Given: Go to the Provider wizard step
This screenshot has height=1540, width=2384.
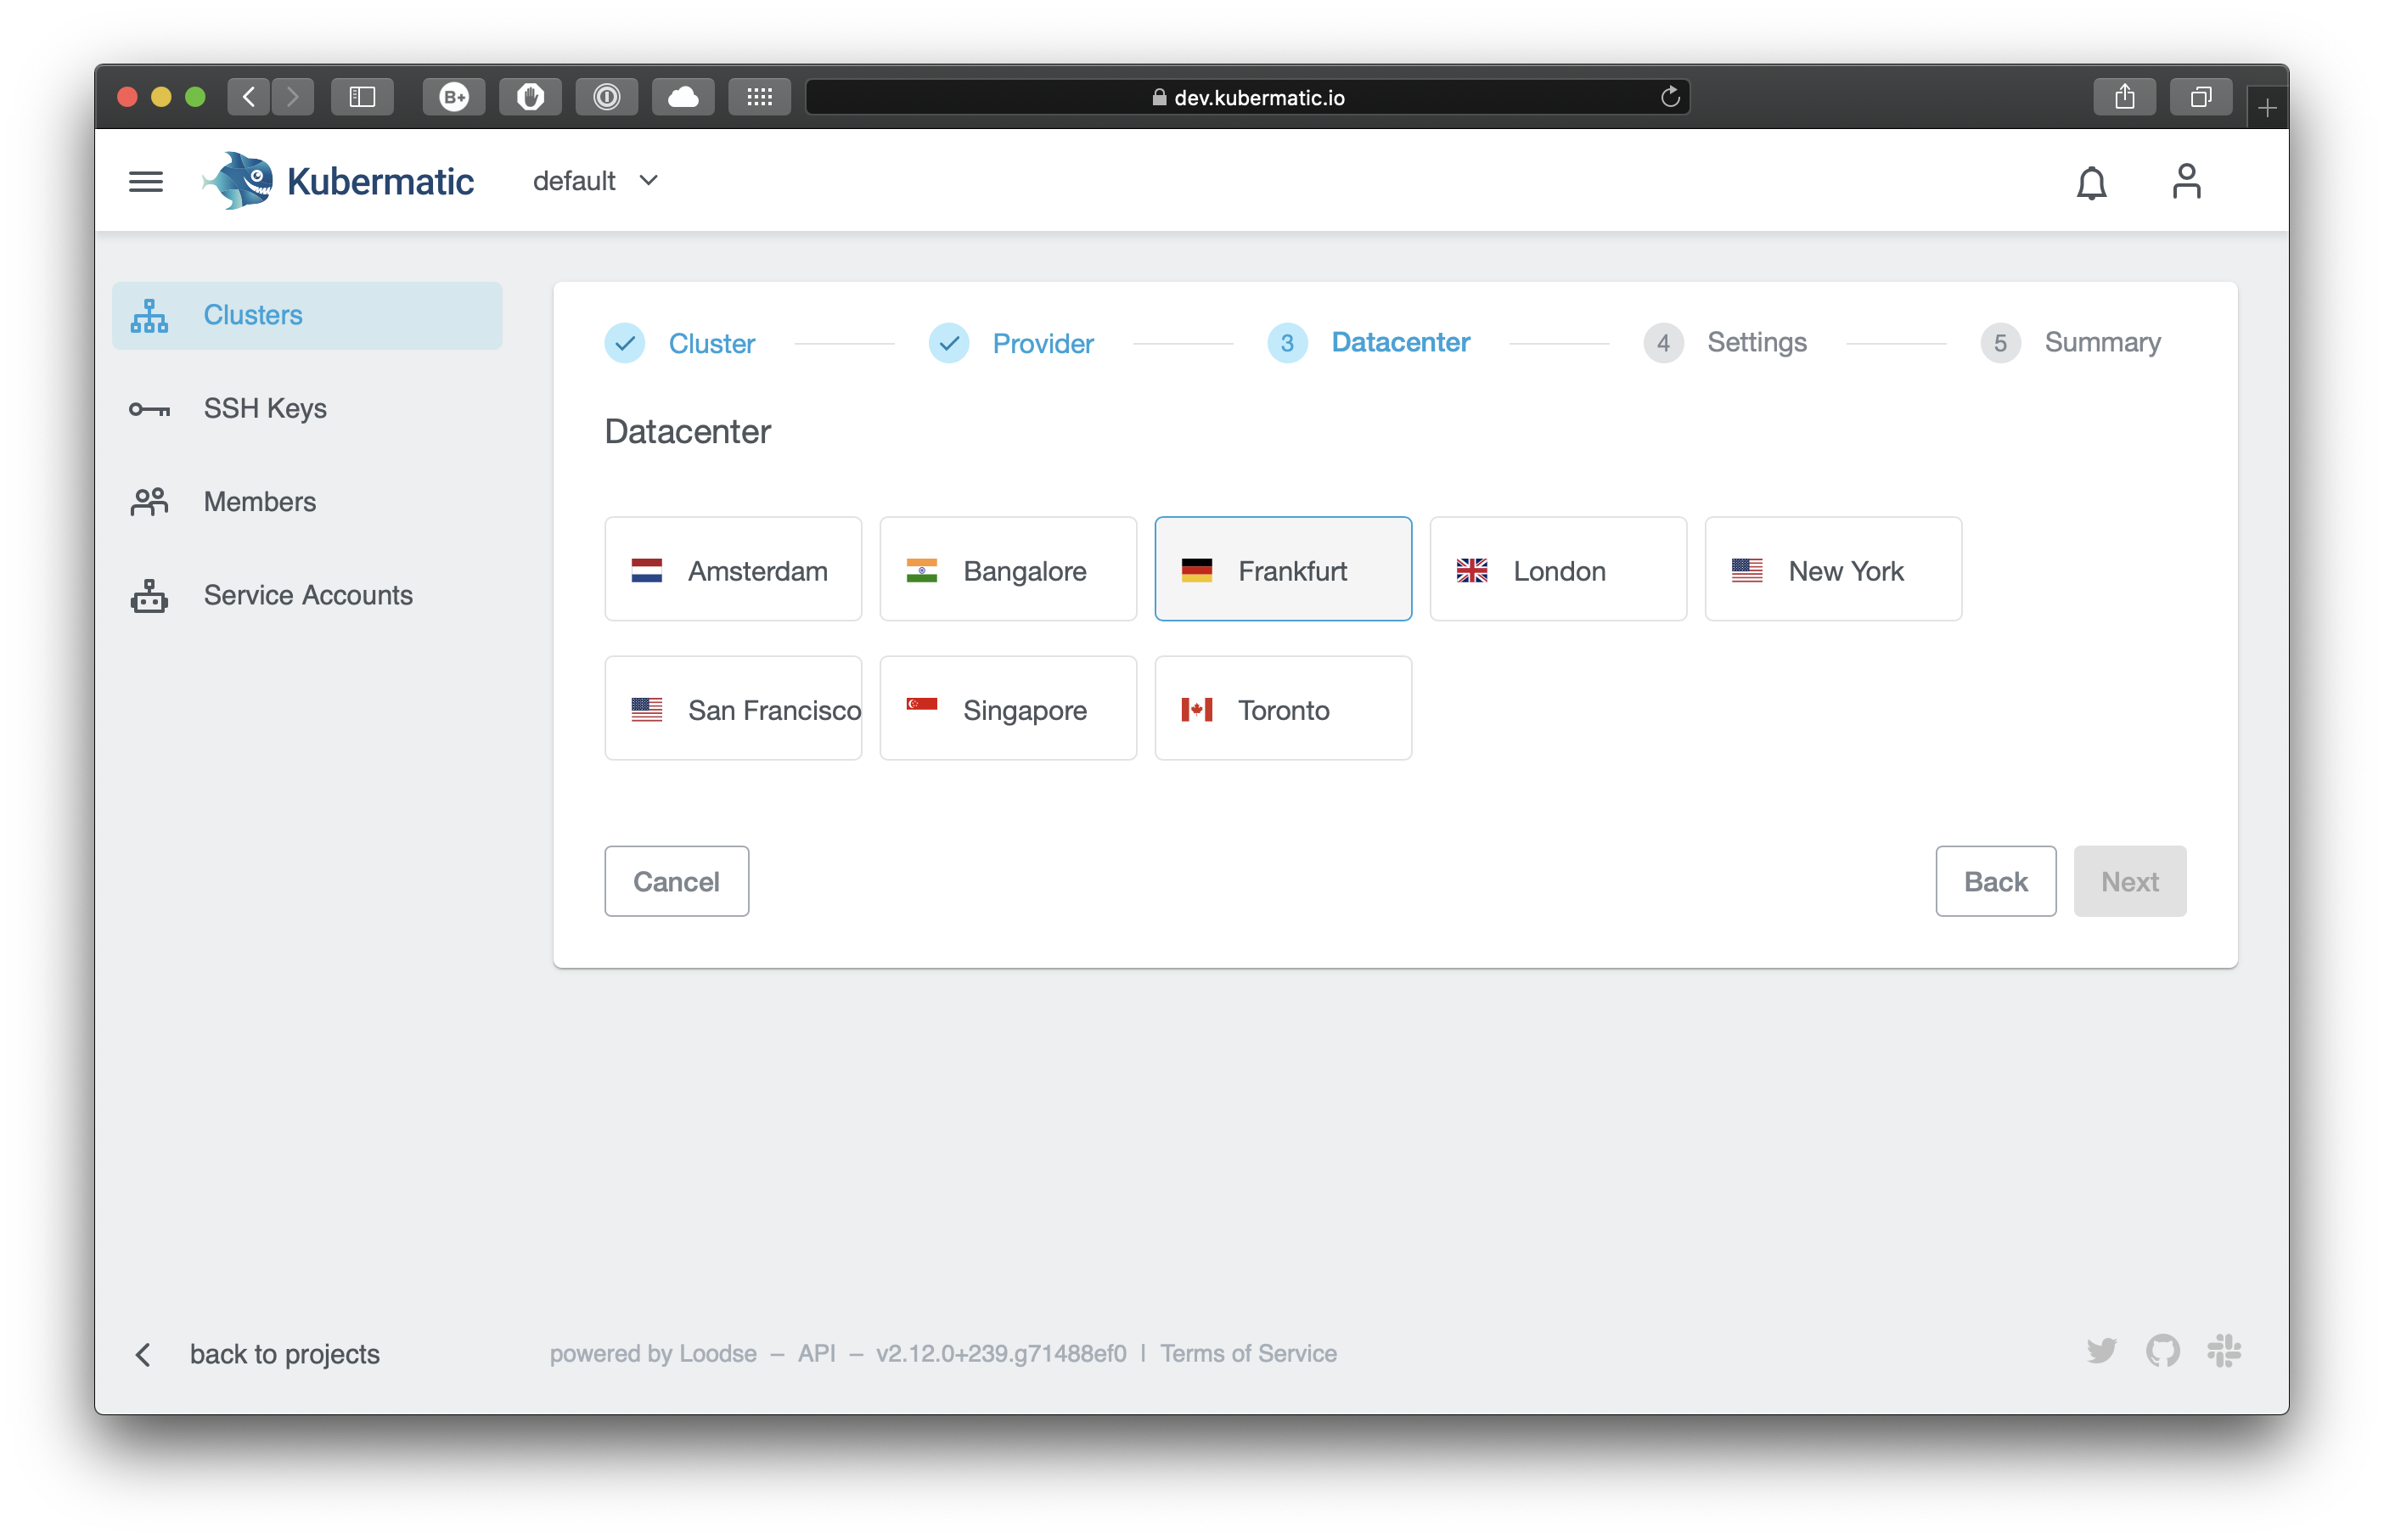Looking at the screenshot, I should click(1041, 344).
